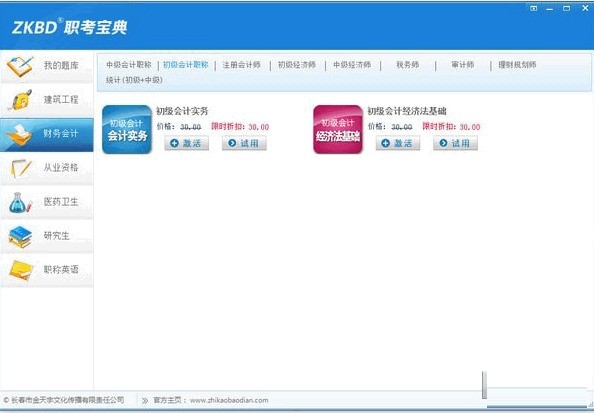Open 职称英语 yellow note icon
Screen dimensions: 594x413
coord(21,271)
